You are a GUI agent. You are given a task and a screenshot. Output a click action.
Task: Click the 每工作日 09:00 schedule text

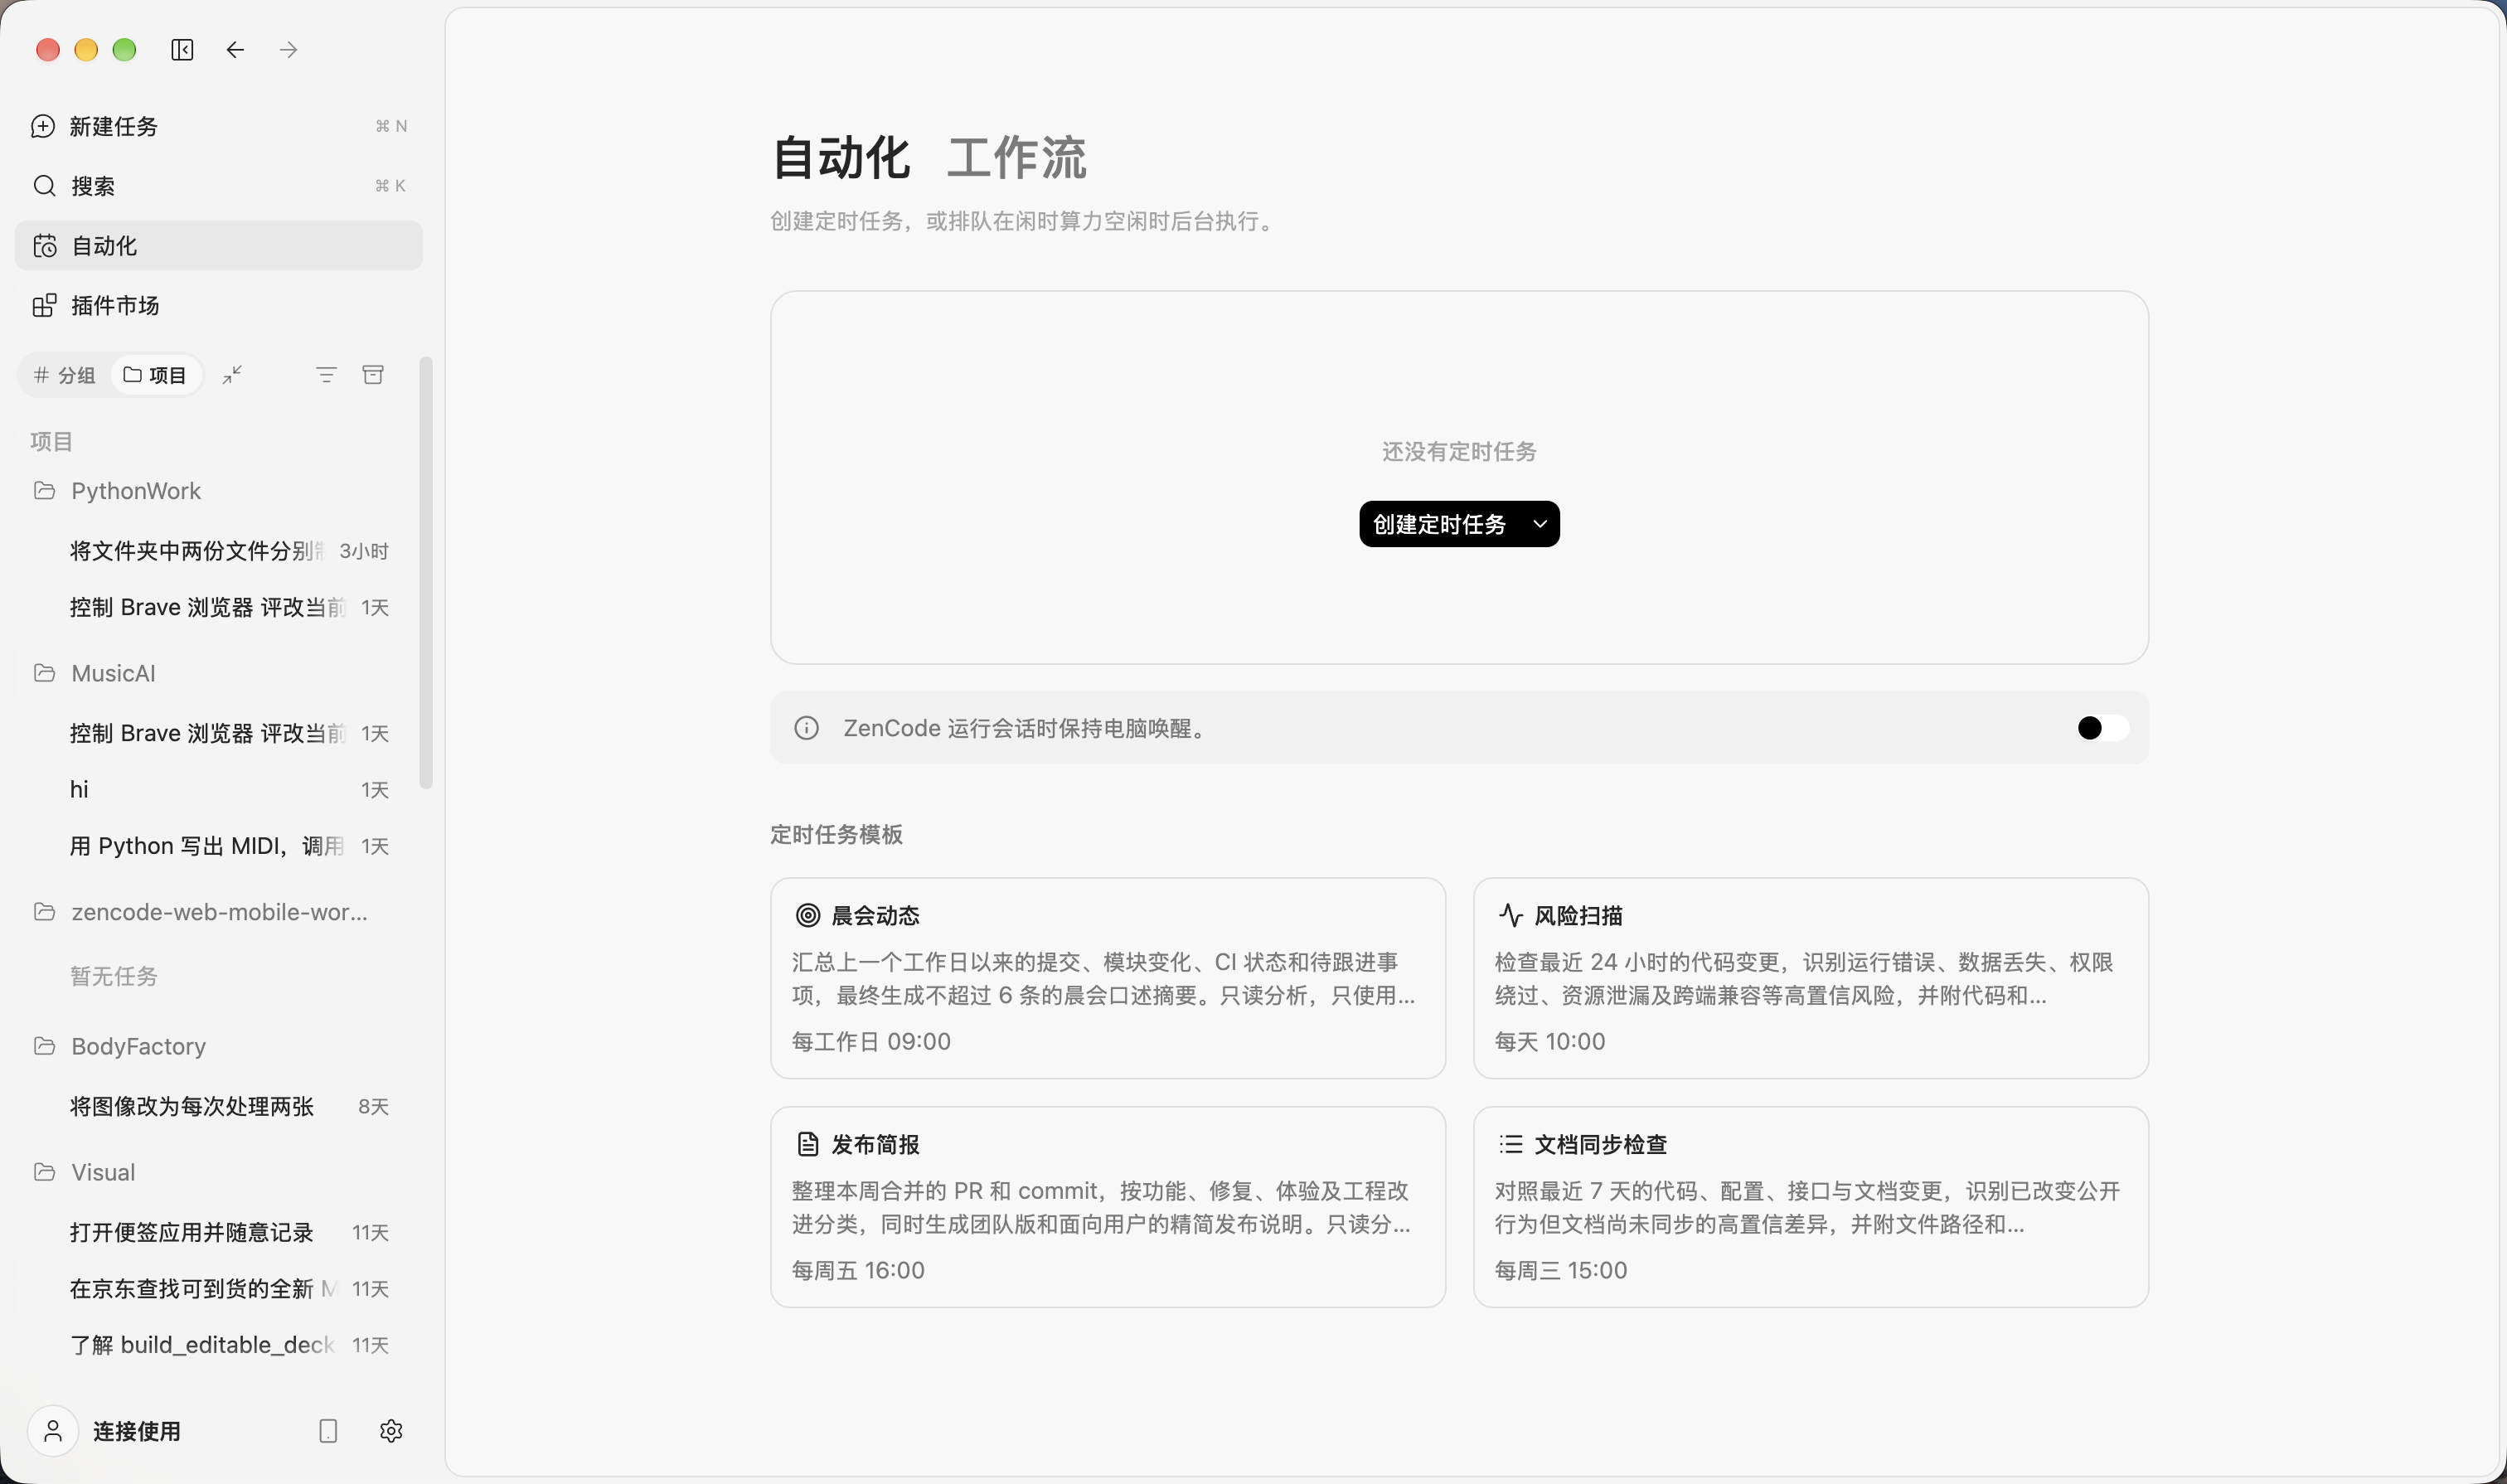871,1041
